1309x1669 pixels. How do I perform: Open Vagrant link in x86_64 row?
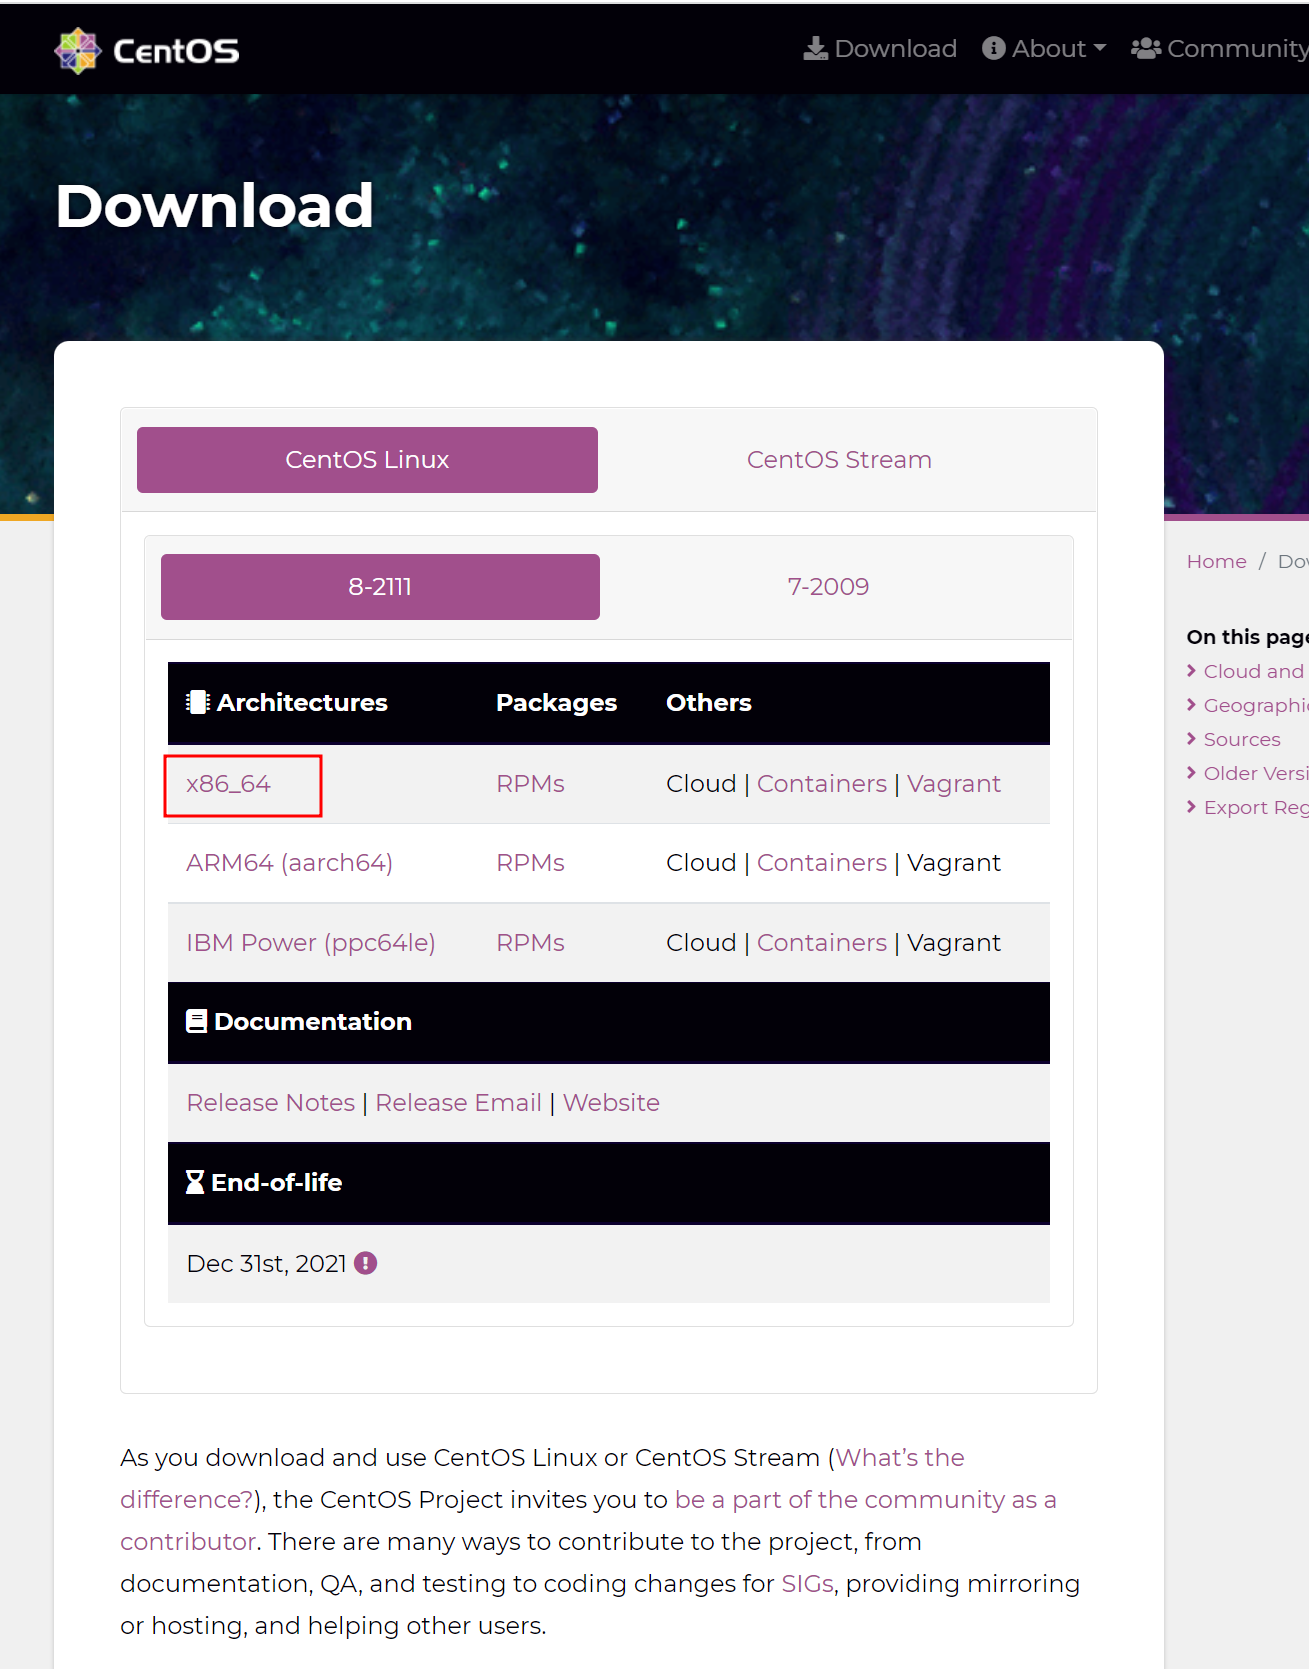tap(954, 784)
